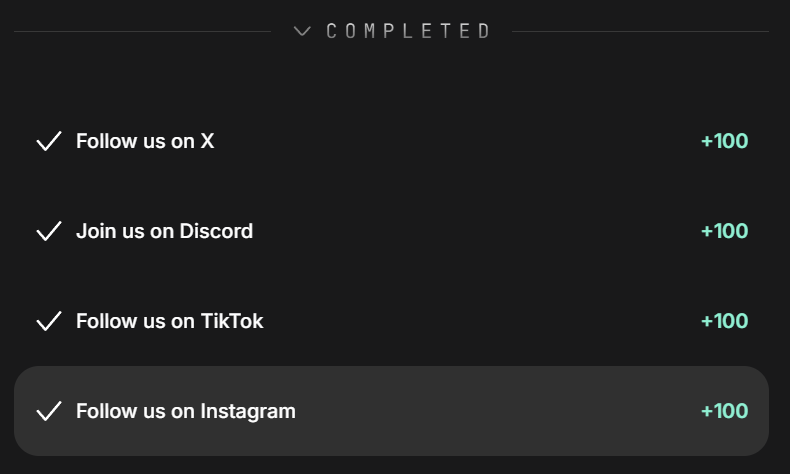Viewport: 790px width, 474px height.
Task: Click the COMPLETED header text
Action: tap(409, 32)
